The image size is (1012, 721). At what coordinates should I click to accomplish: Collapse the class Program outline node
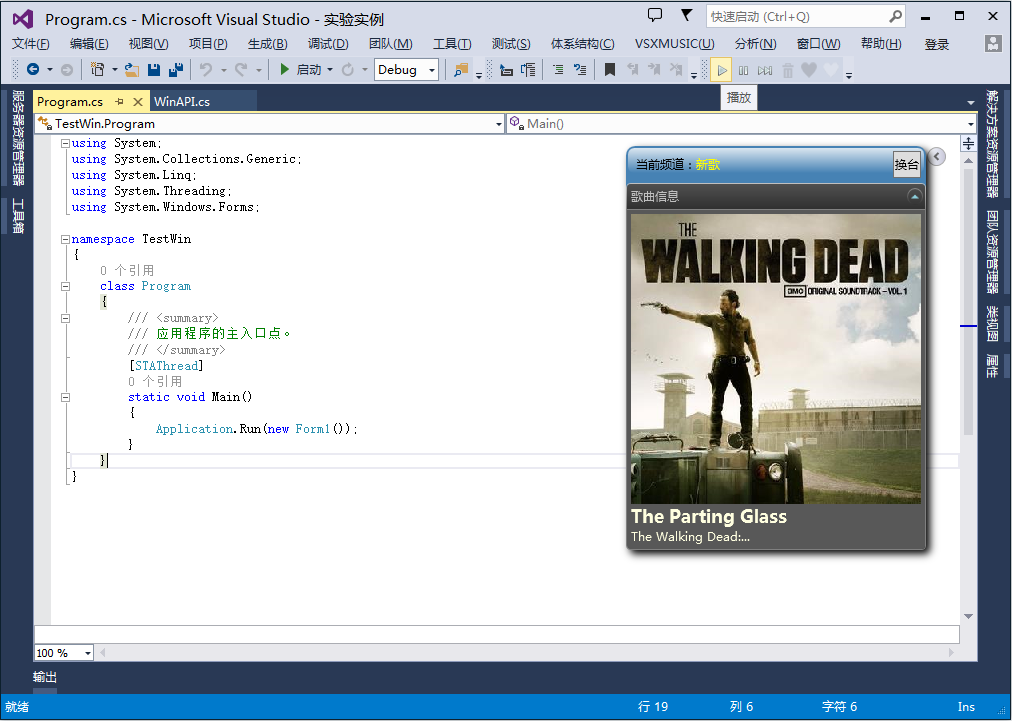click(65, 286)
